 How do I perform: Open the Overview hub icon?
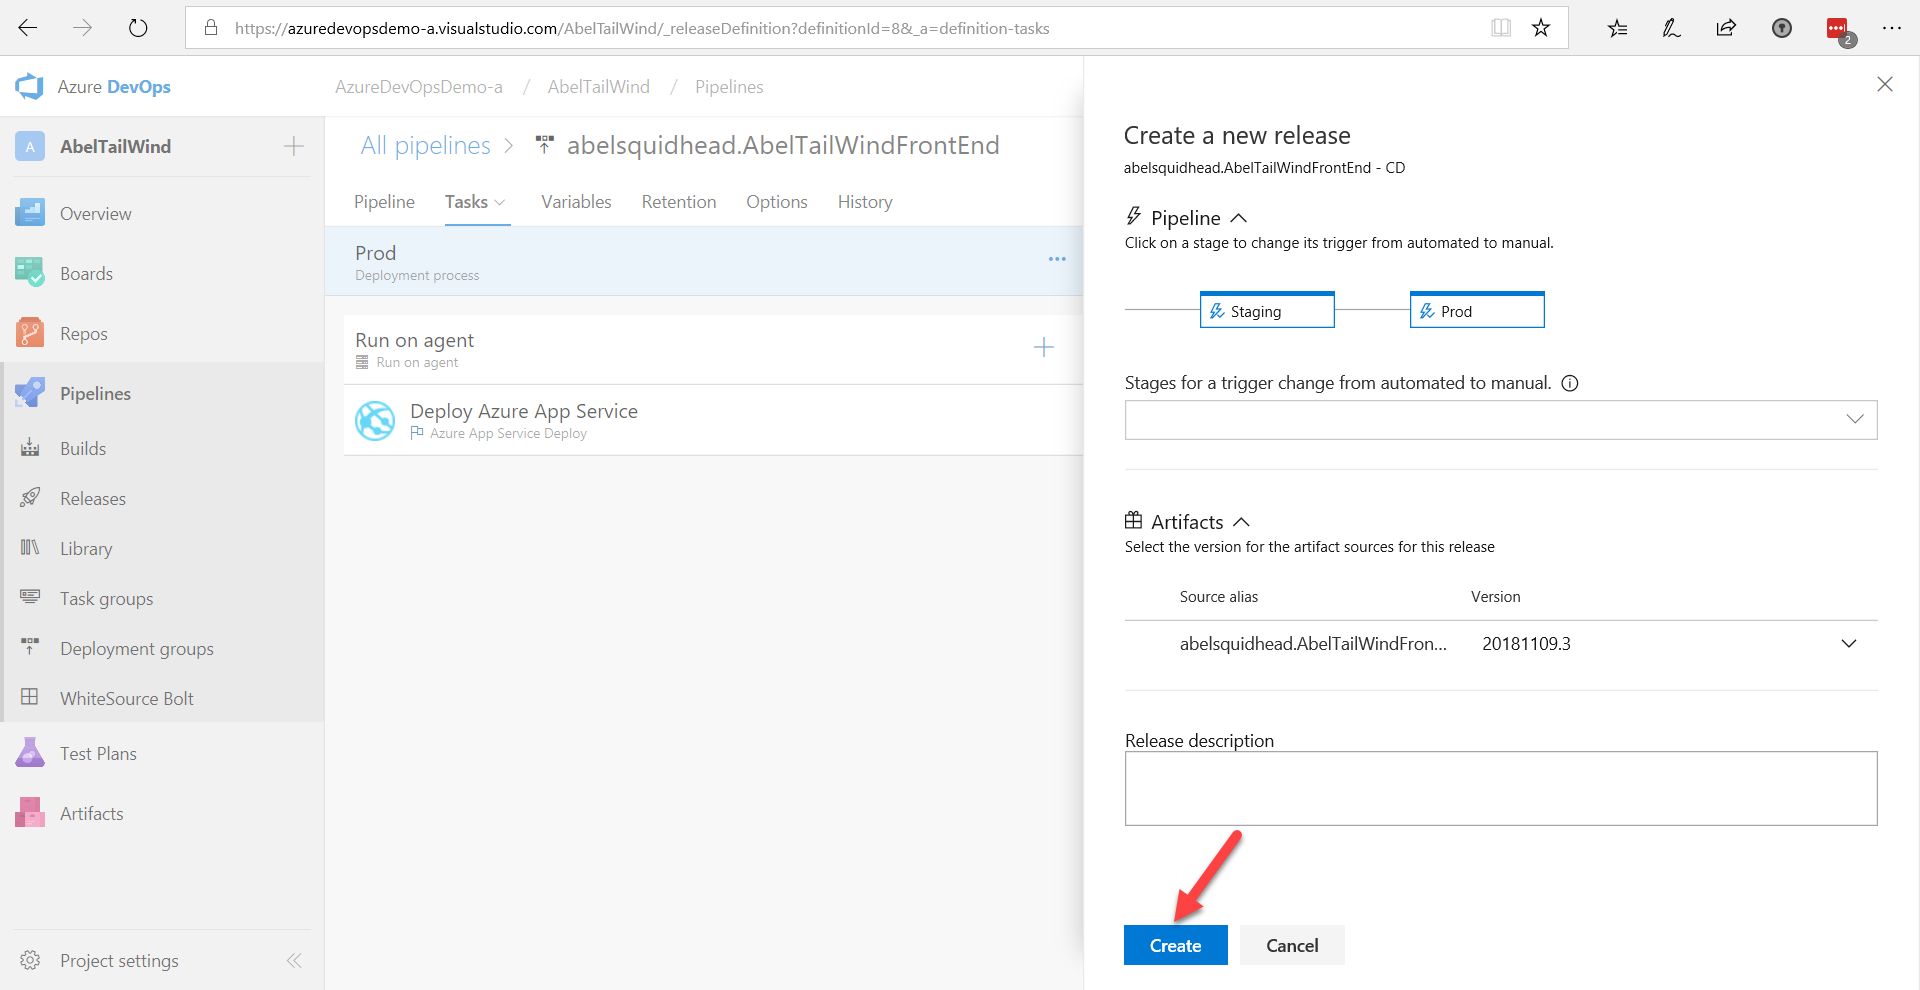point(30,213)
